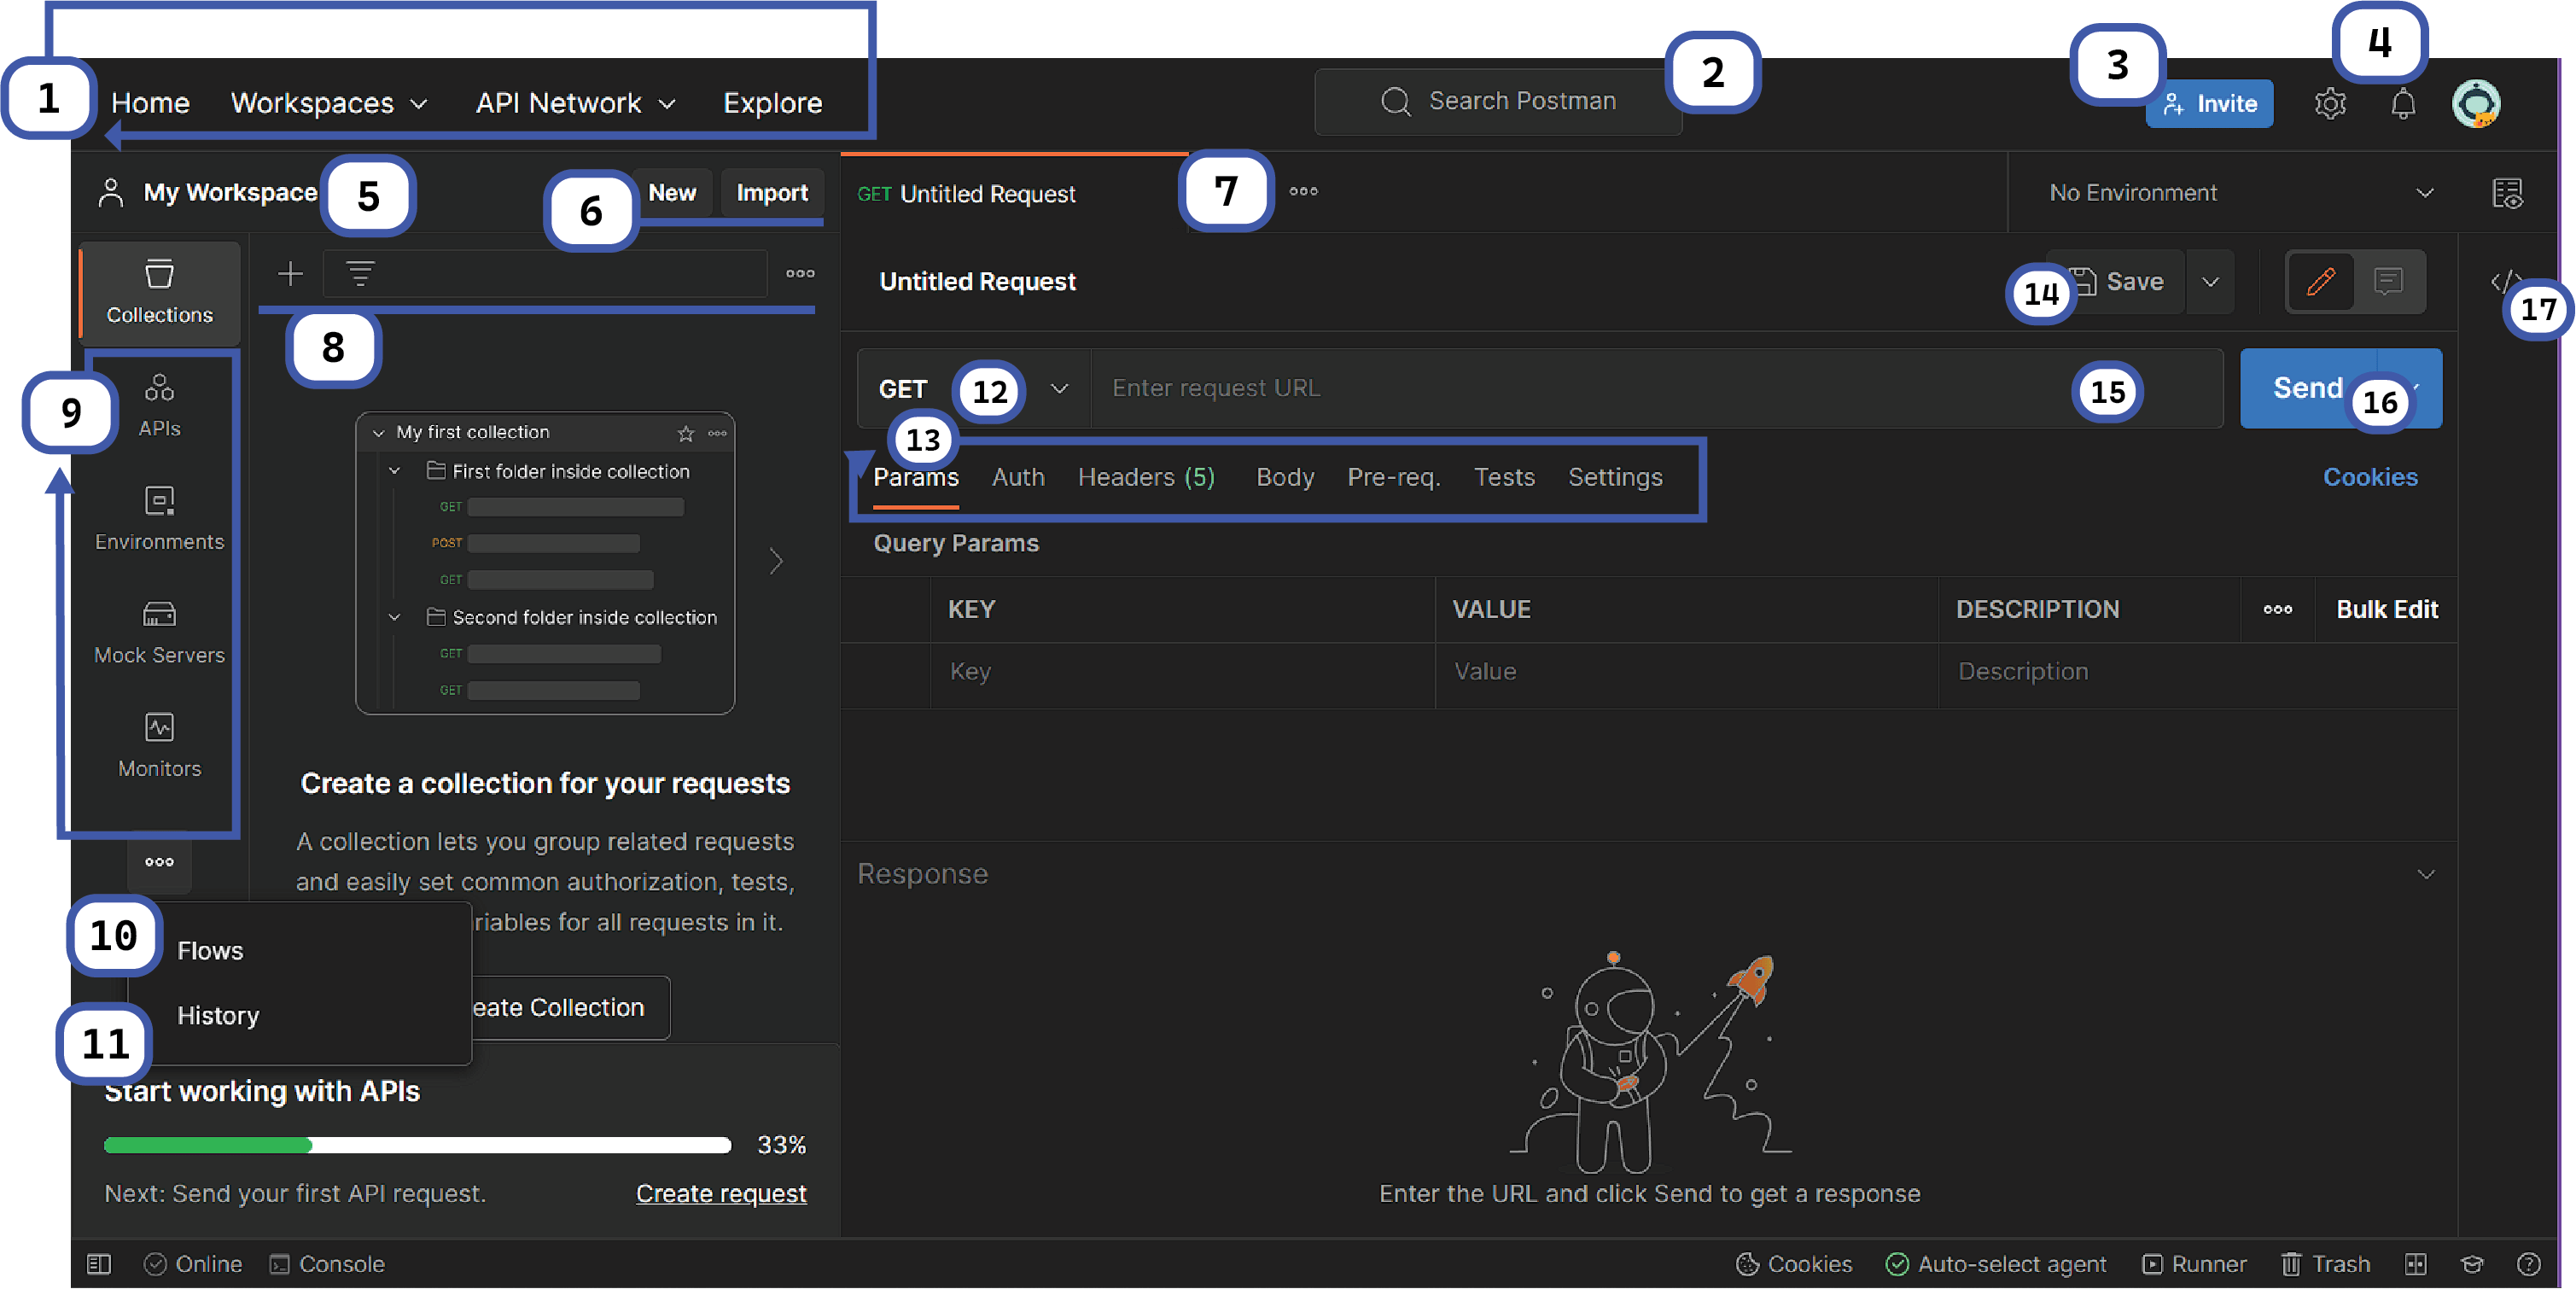Switch to edit mode pencil icon
Image resolution: width=2576 pixels, height=1289 pixels.
tap(2320, 281)
